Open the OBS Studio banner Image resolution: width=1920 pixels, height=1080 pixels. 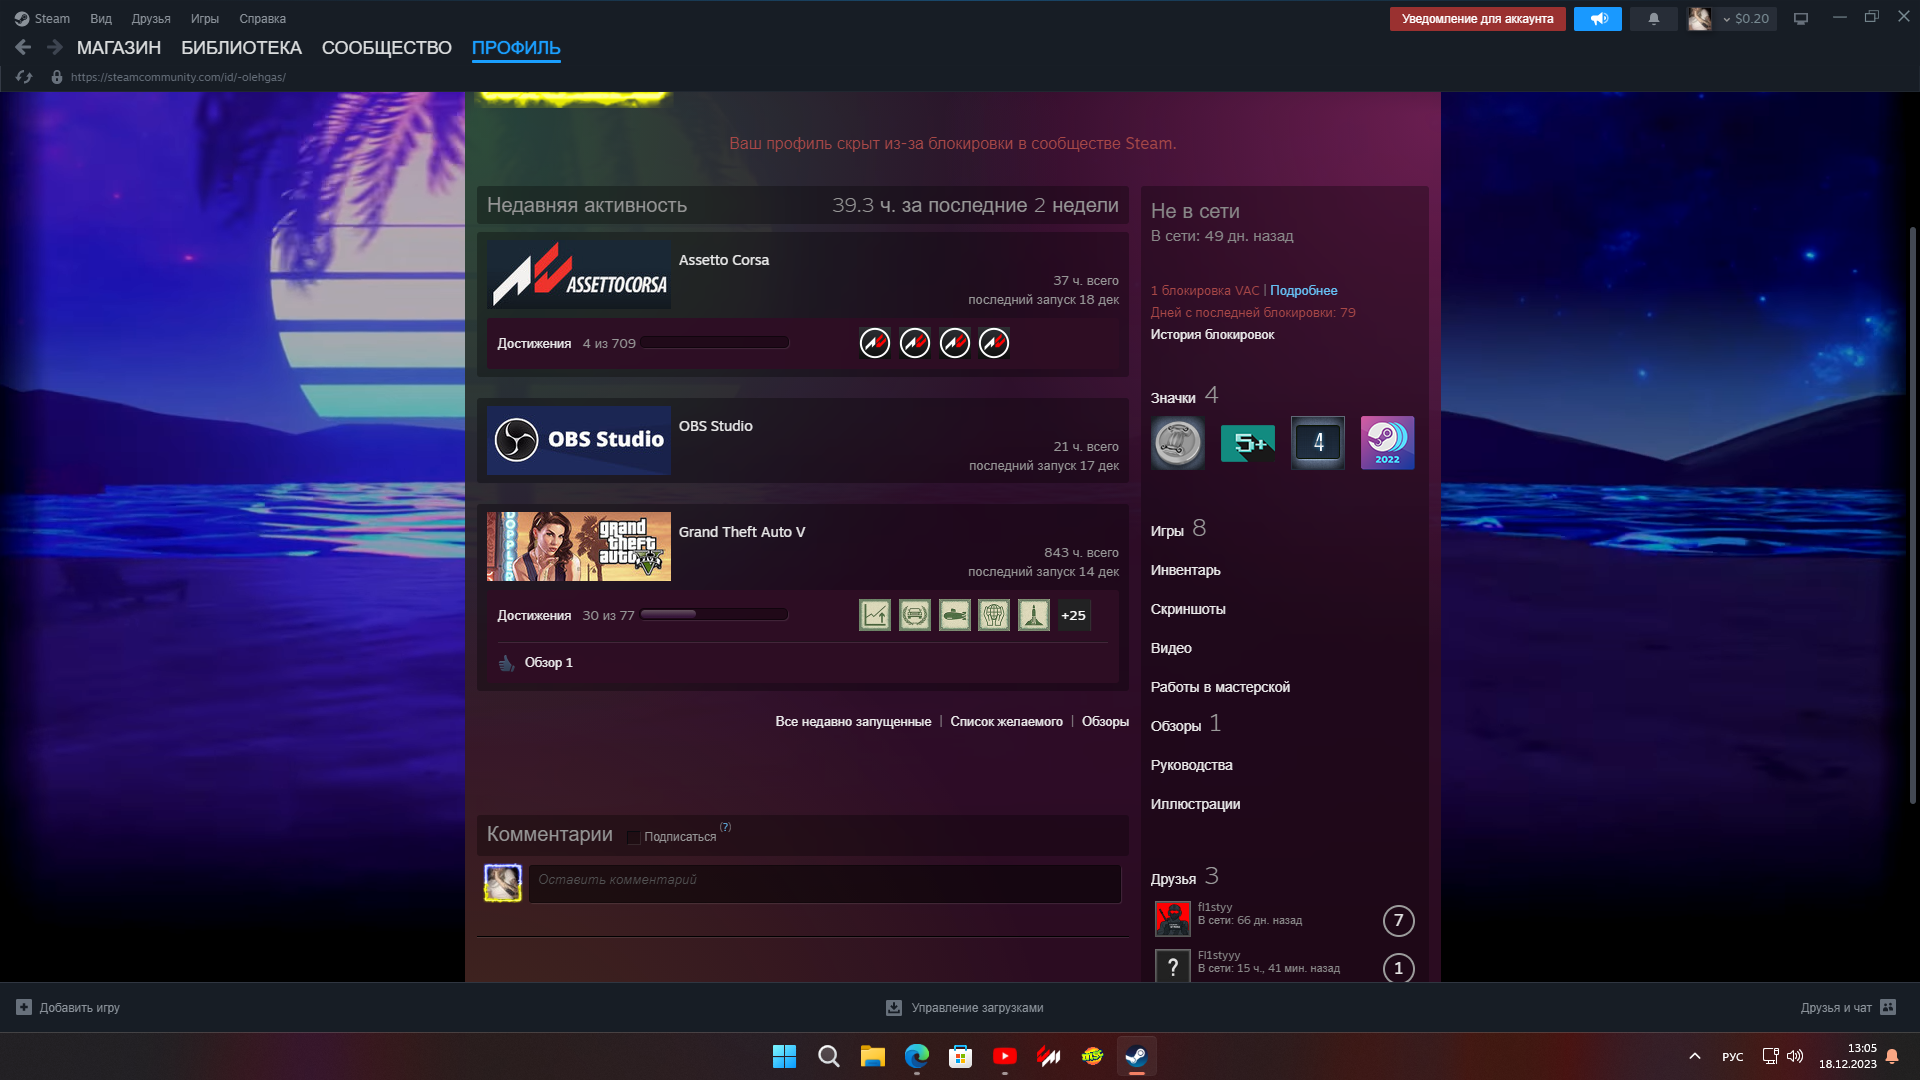(579, 440)
